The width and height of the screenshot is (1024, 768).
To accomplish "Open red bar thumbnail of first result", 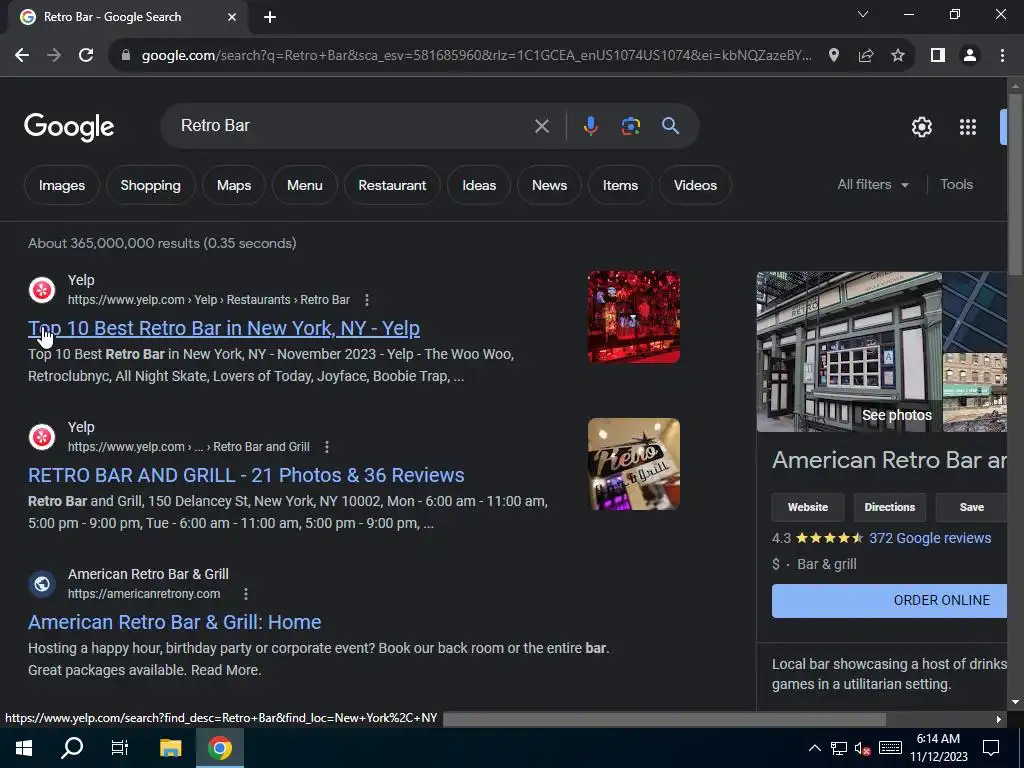I will (x=633, y=317).
